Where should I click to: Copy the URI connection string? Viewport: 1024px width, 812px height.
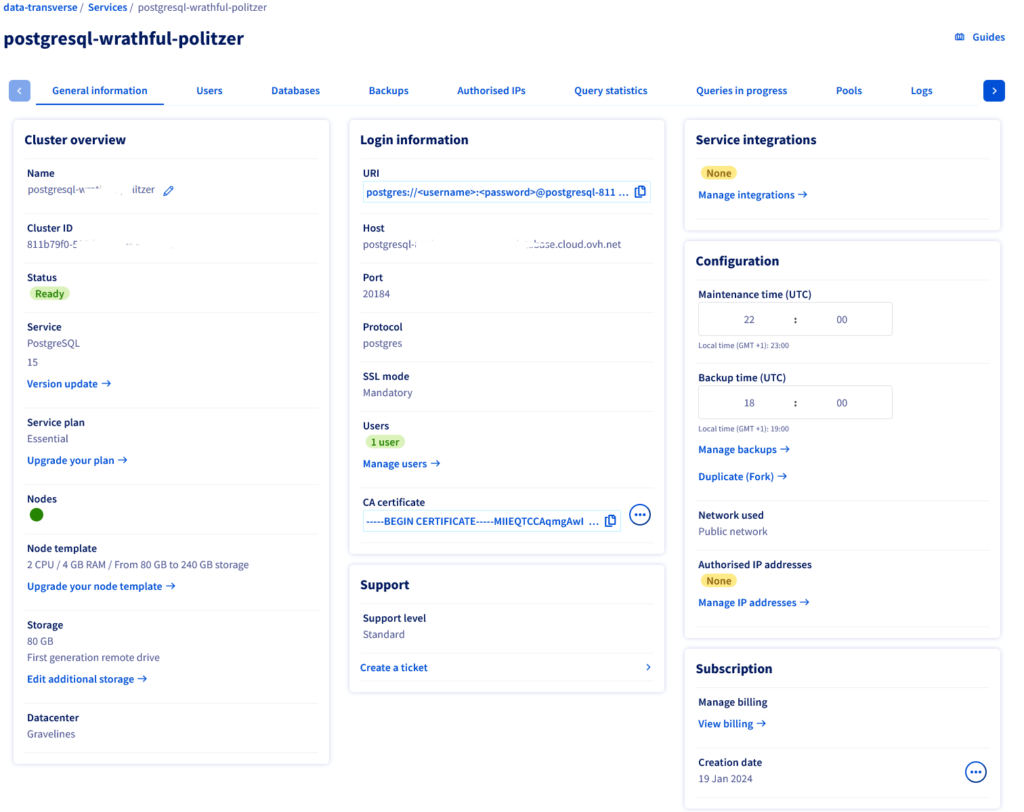coord(640,191)
